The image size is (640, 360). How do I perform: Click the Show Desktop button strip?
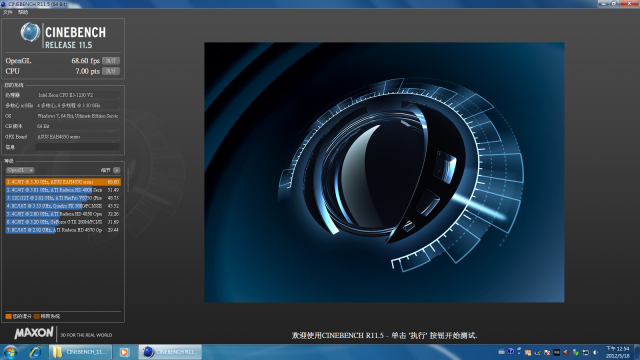click(637, 352)
